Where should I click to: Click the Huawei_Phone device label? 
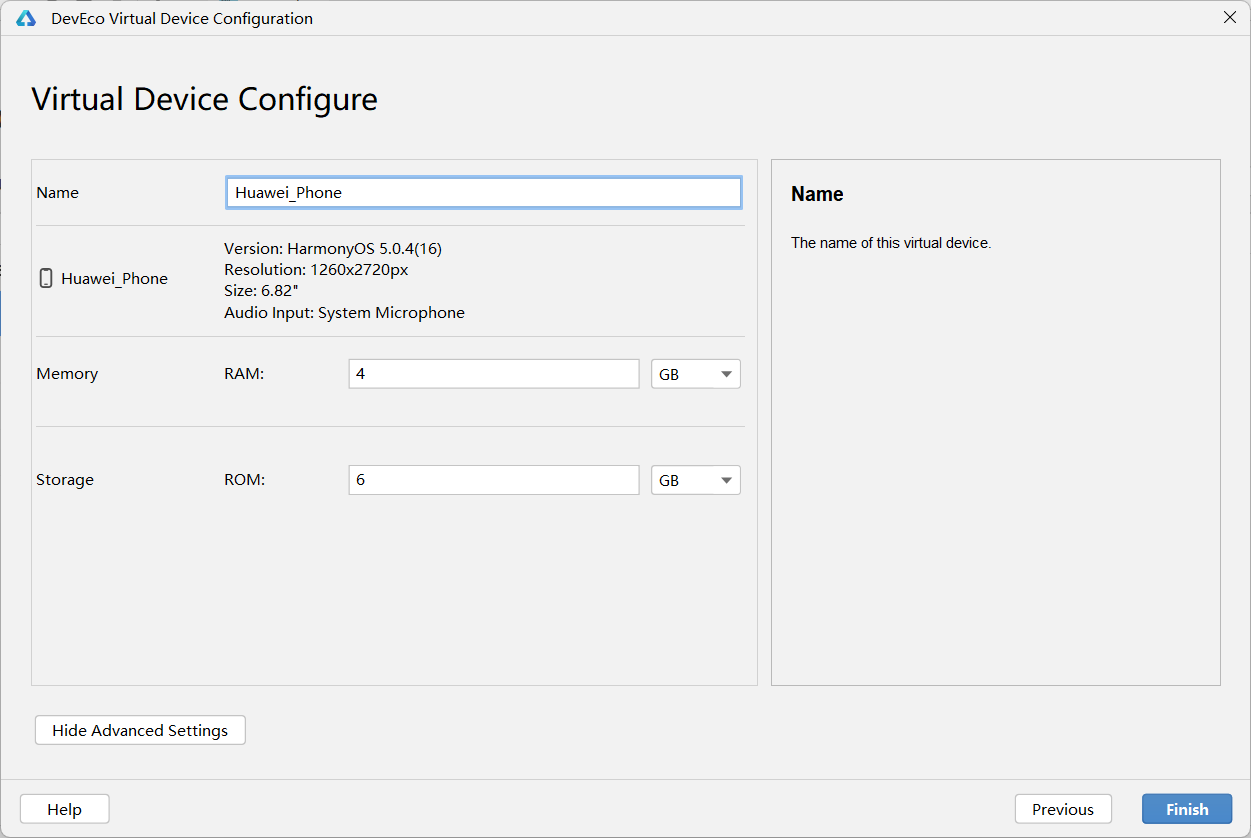point(114,279)
